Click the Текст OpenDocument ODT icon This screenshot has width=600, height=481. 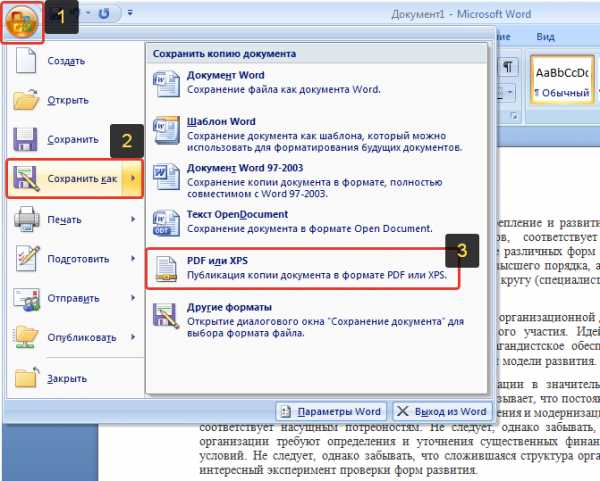click(x=166, y=223)
